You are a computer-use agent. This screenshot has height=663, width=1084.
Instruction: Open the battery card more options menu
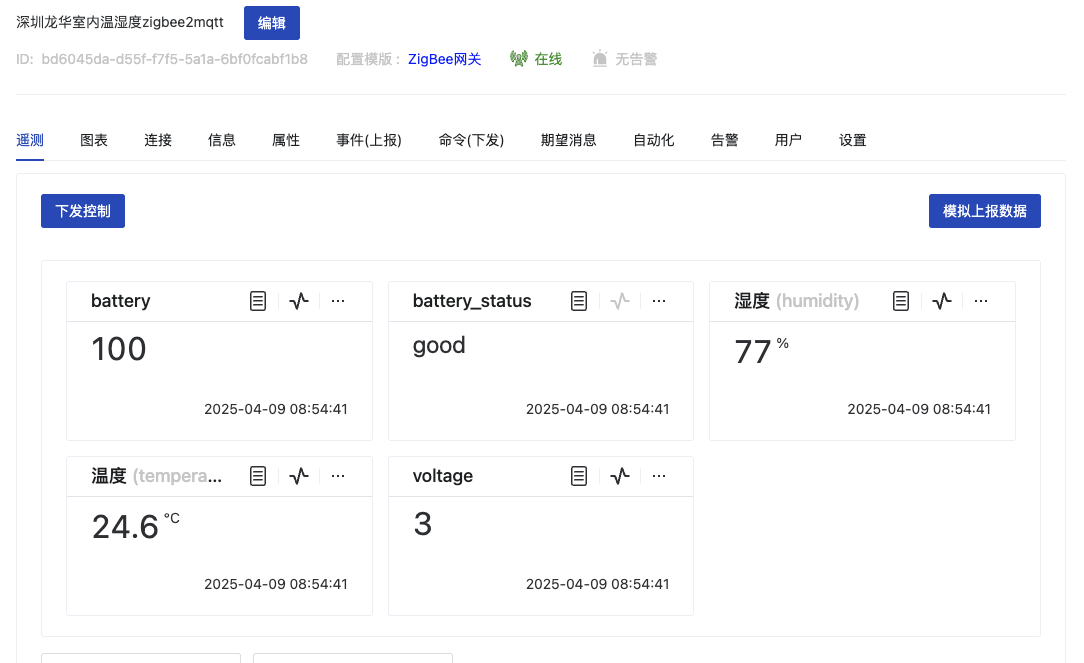click(x=338, y=301)
